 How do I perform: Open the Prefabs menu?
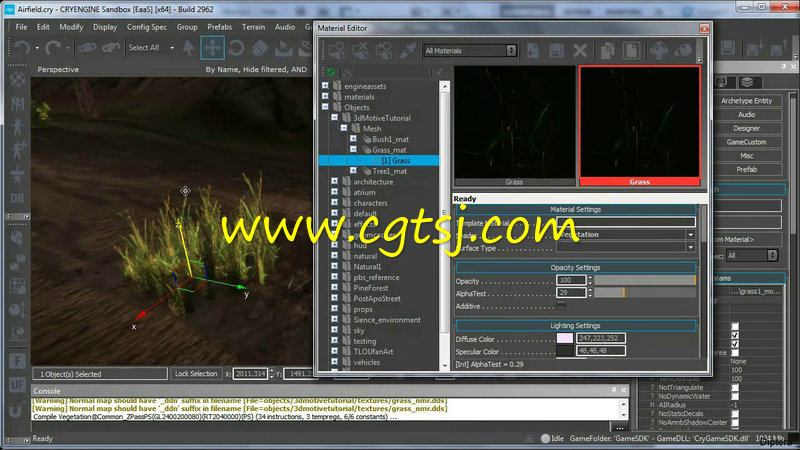pos(219,27)
